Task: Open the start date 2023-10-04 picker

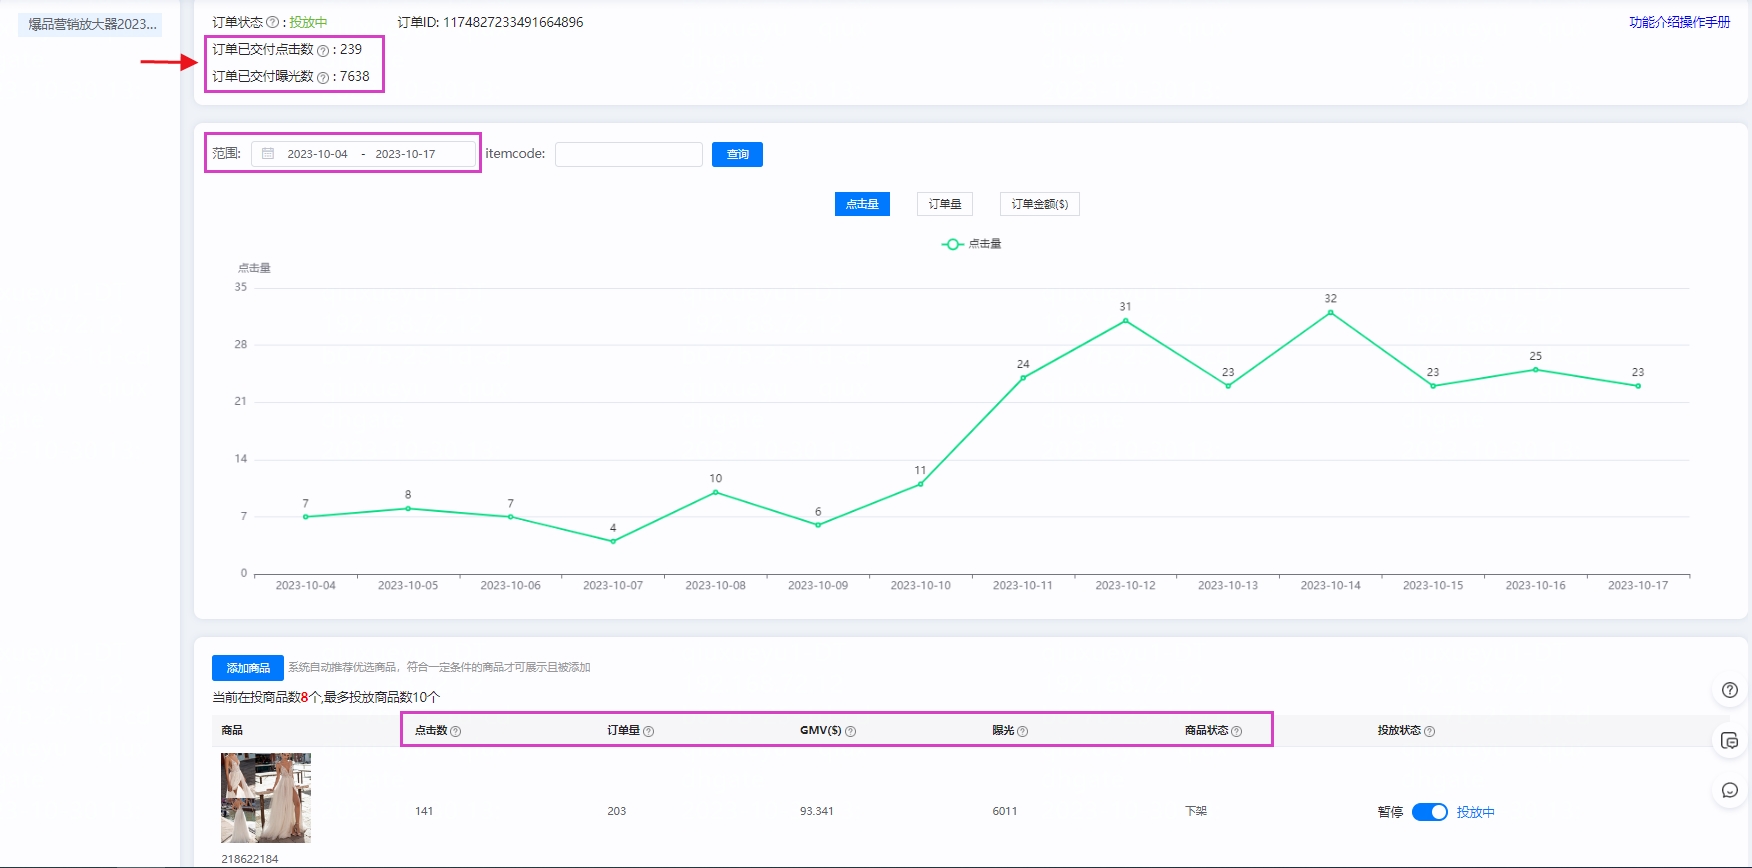Action: coord(317,154)
